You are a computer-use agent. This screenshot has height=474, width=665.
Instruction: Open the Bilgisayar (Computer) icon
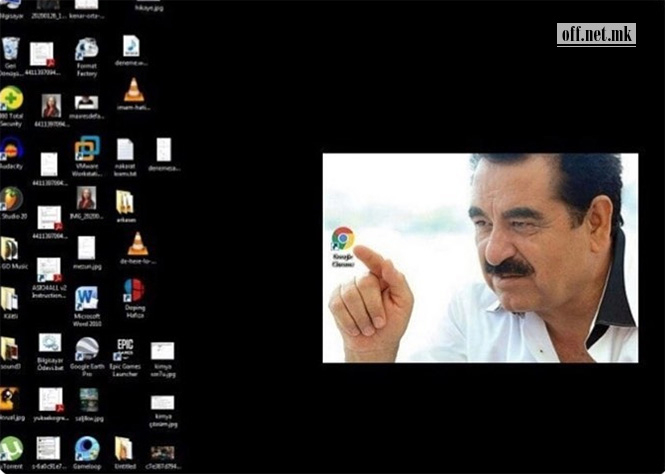[x=11, y=4]
